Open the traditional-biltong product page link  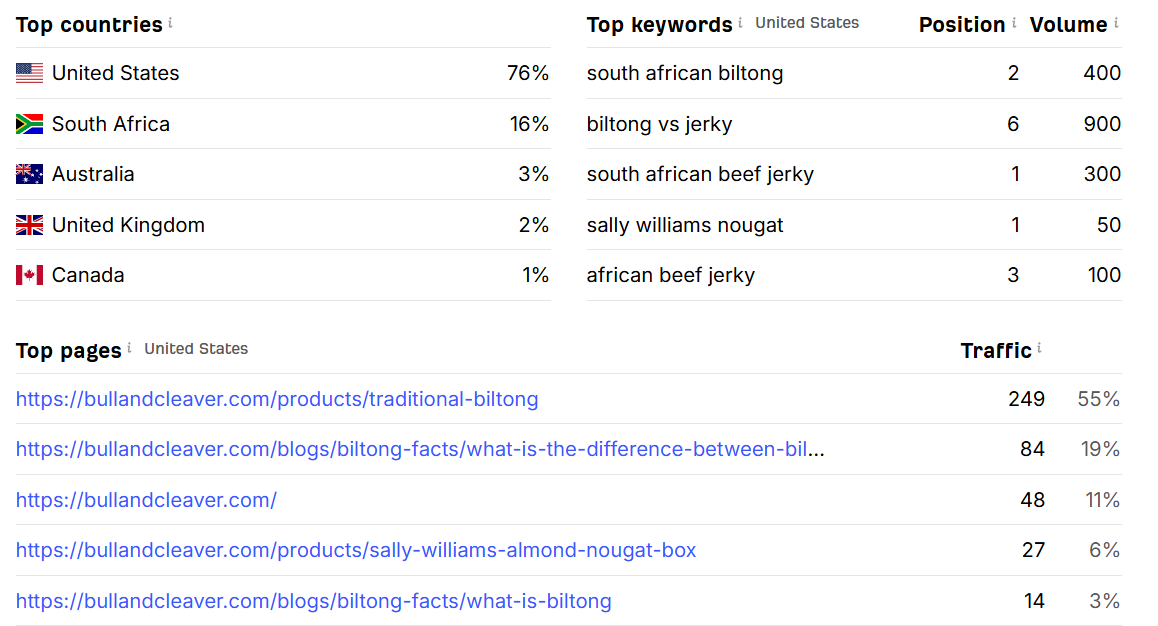[x=277, y=399]
